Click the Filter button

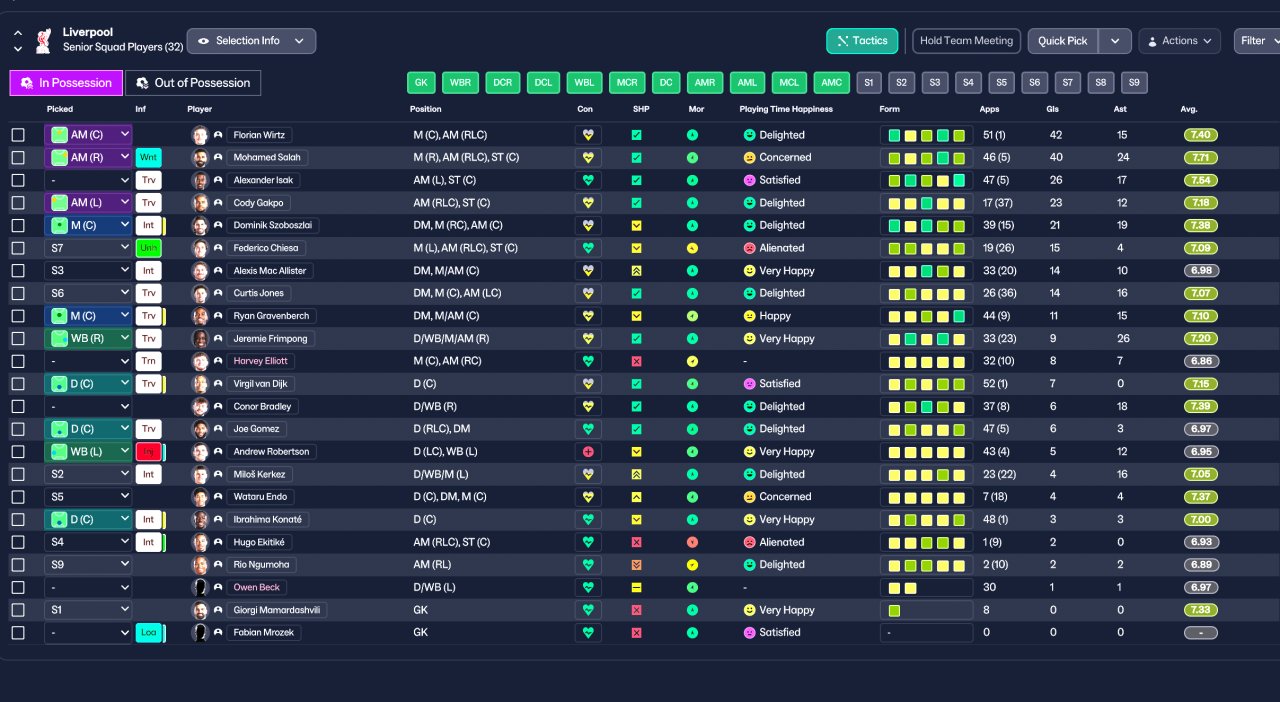click(1257, 41)
